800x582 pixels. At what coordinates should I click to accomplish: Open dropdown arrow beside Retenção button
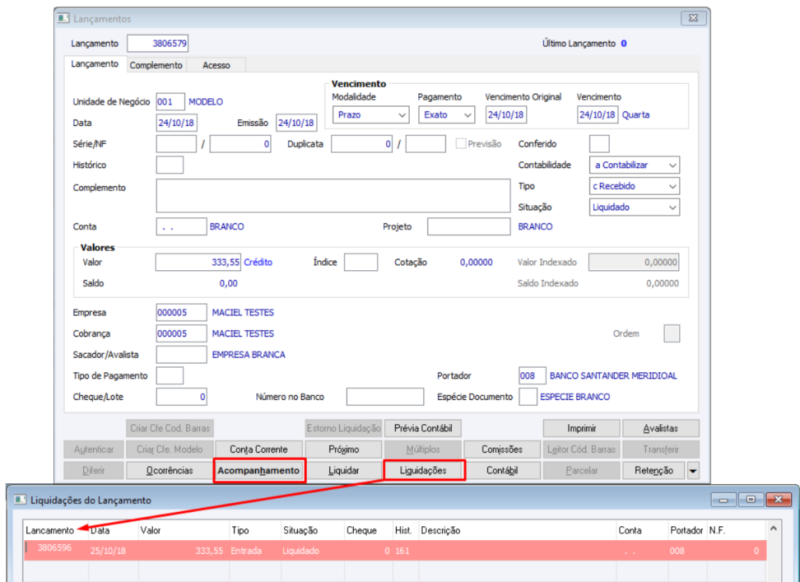click(x=693, y=471)
